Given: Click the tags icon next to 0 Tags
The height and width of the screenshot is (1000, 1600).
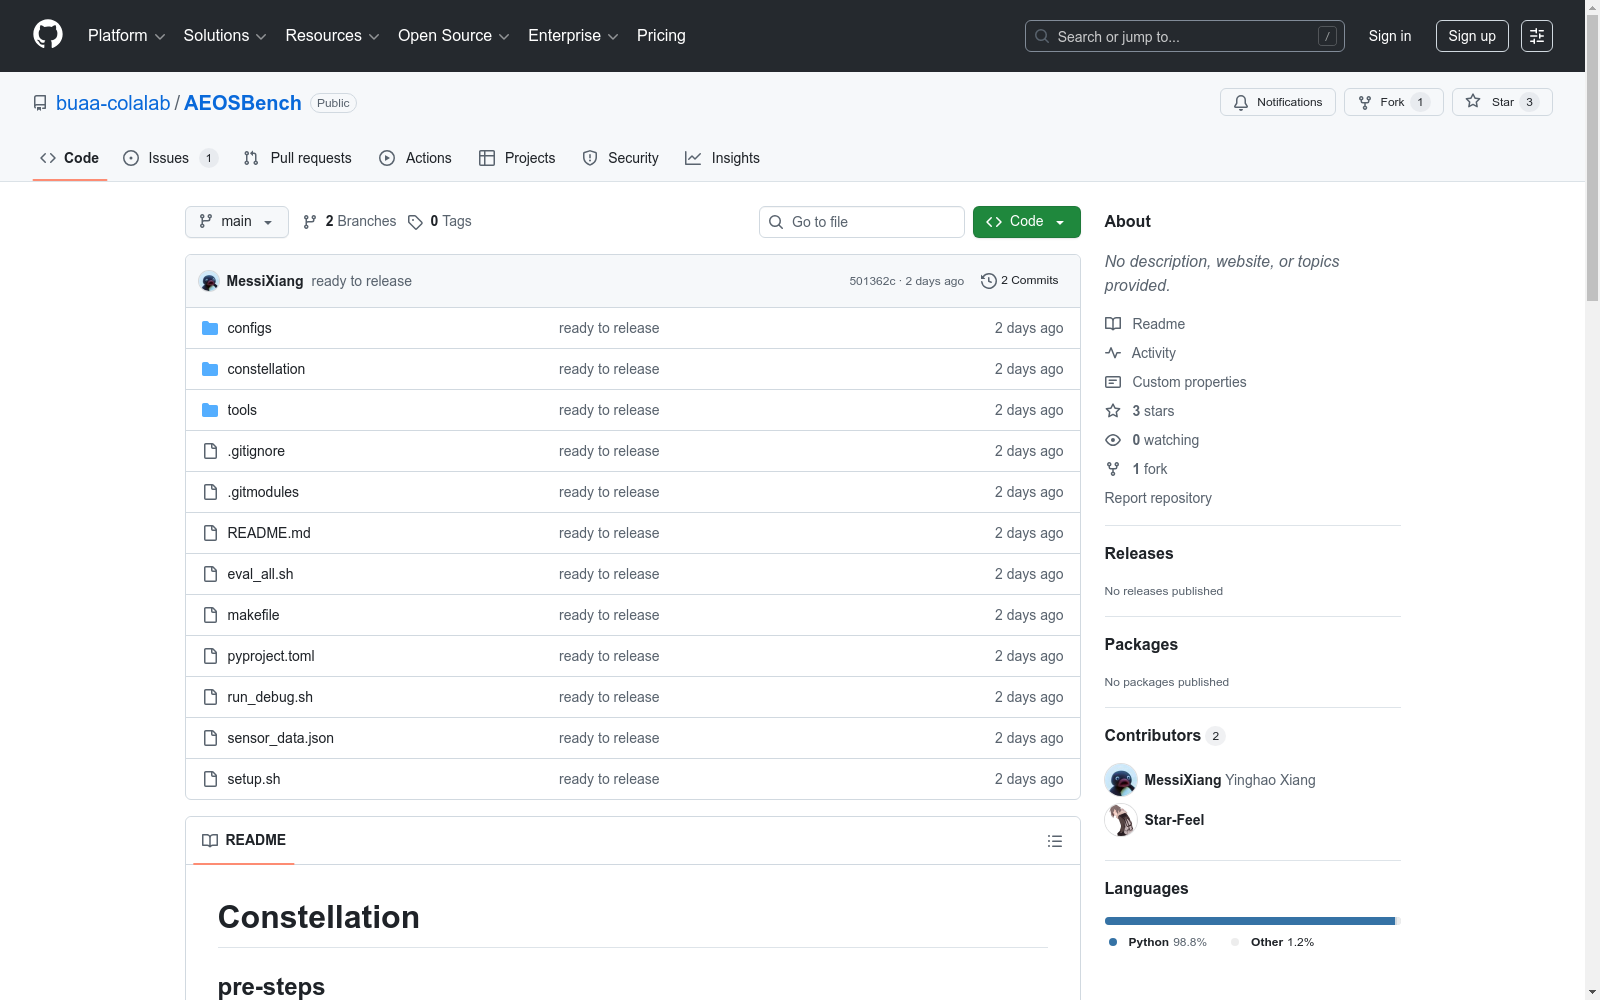Looking at the screenshot, I should point(415,222).
